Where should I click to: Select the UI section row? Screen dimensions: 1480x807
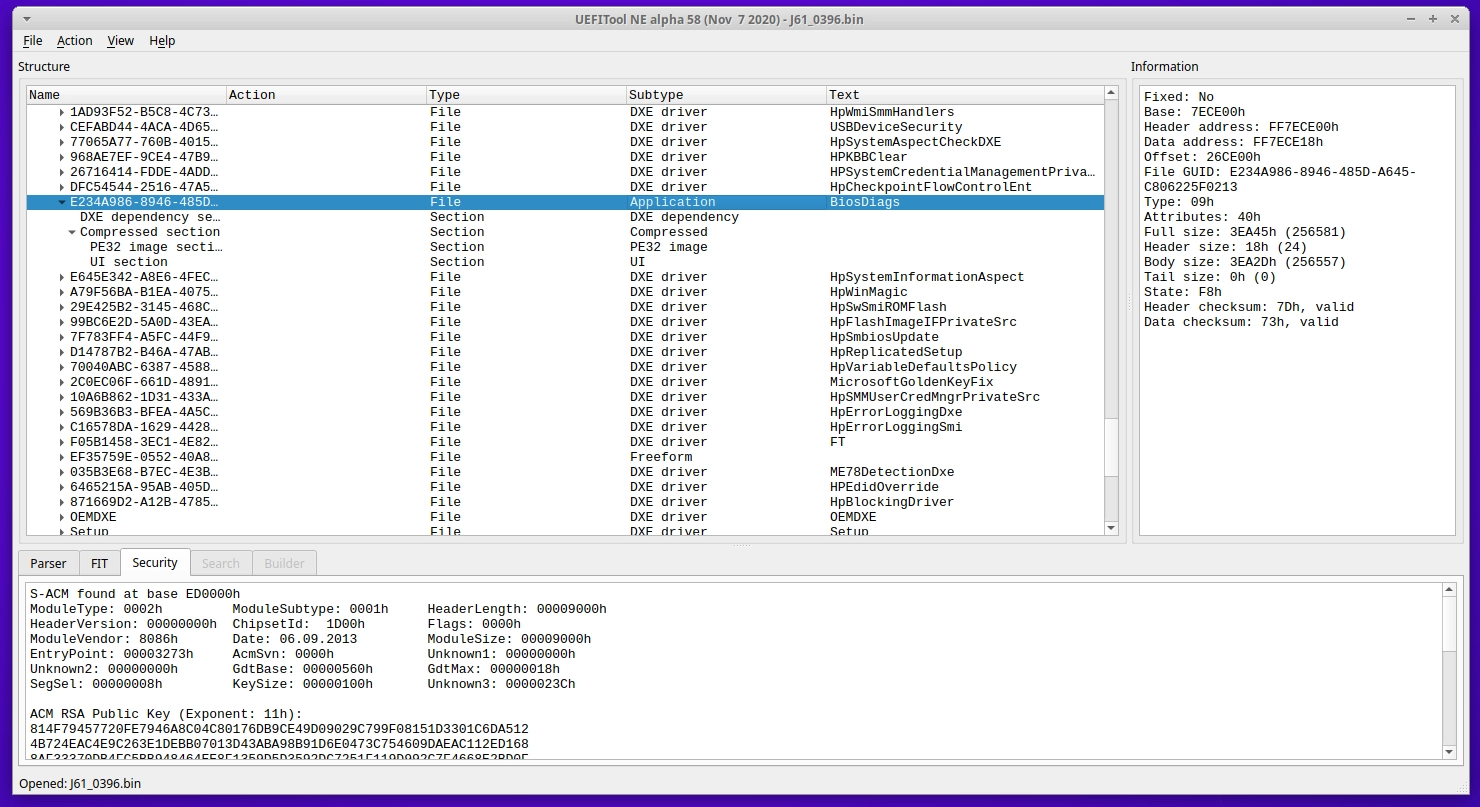click(x=565, y=262)
